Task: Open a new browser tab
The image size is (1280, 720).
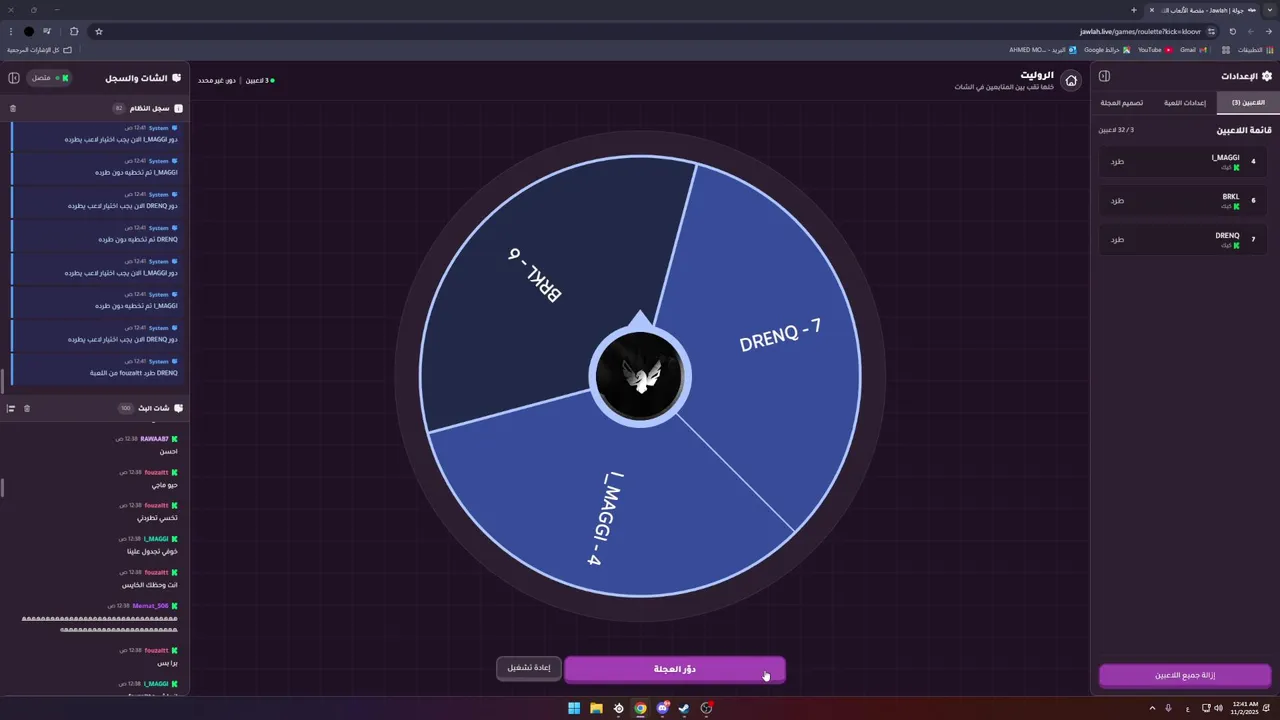Action: pos(1134,10)
